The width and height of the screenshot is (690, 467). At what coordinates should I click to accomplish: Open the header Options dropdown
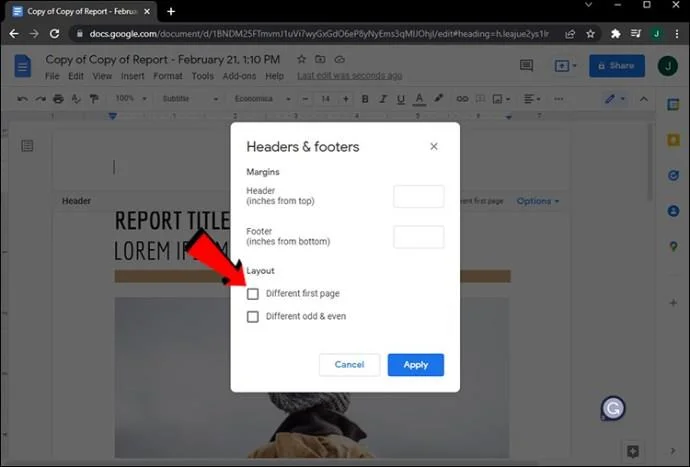(538, 201)
